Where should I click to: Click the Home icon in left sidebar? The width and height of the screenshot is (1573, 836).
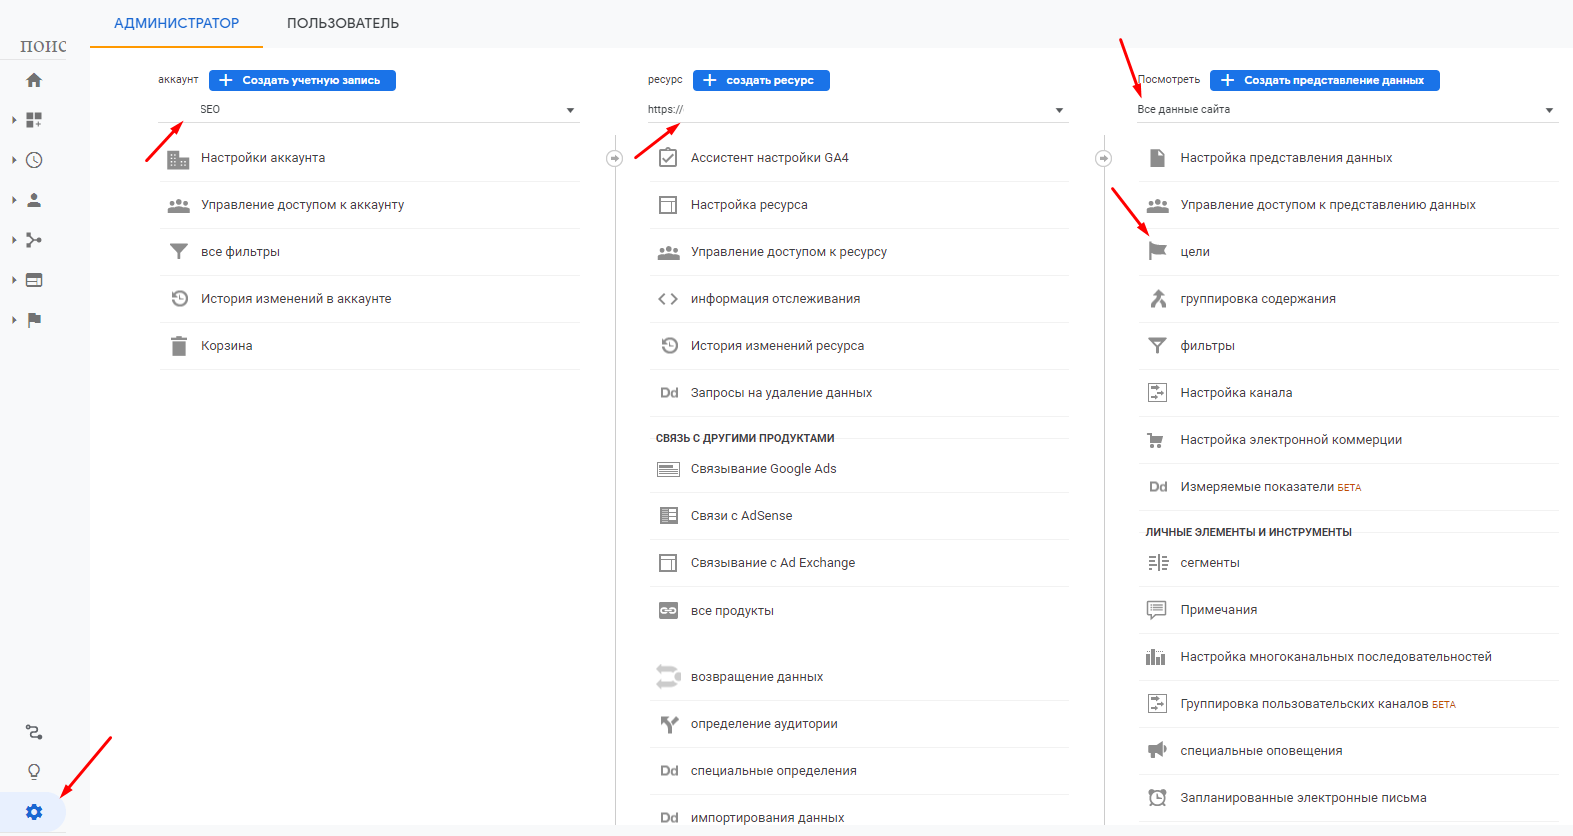coord(34,80)
